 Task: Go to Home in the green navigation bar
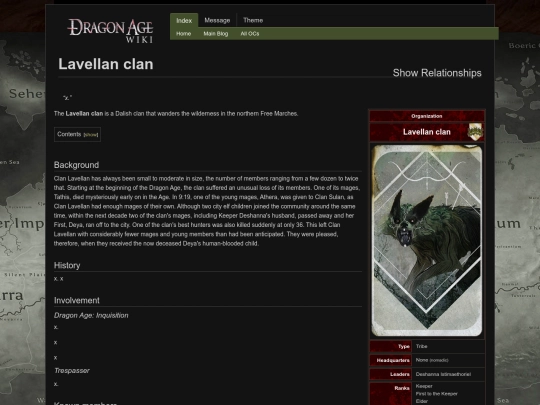pyautogui.click(x=184, y=34)
